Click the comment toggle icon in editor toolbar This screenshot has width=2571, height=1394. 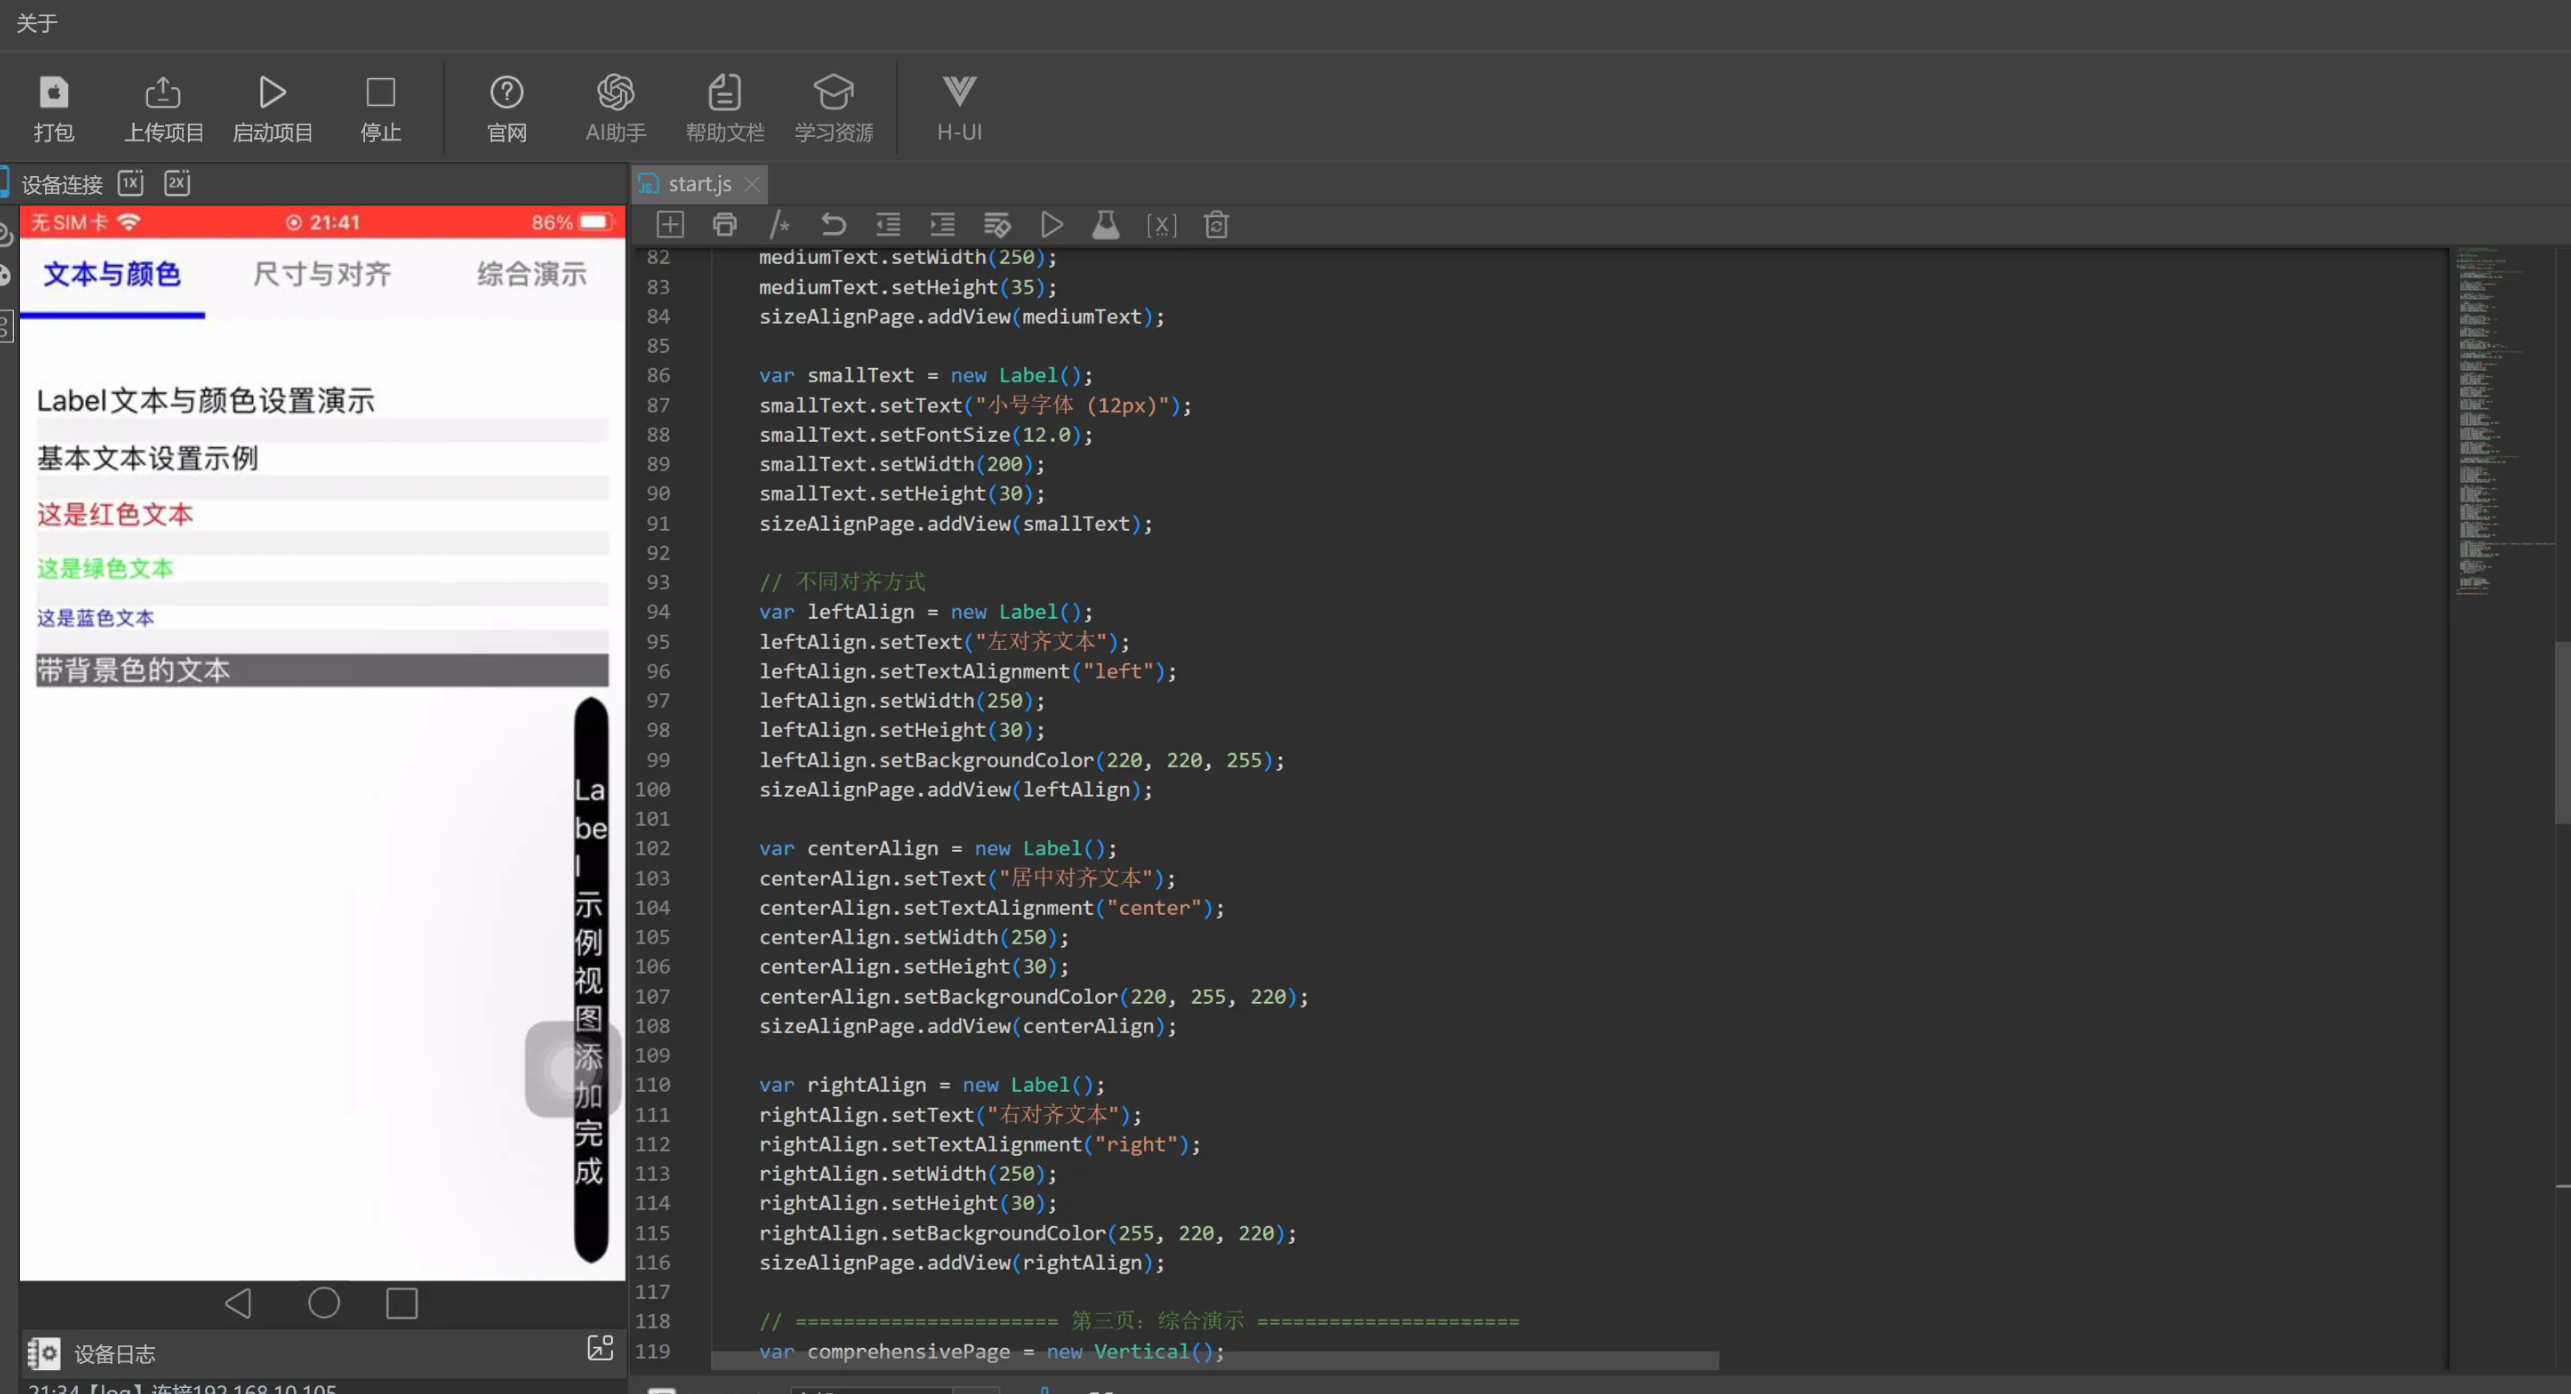pos(779,225)
